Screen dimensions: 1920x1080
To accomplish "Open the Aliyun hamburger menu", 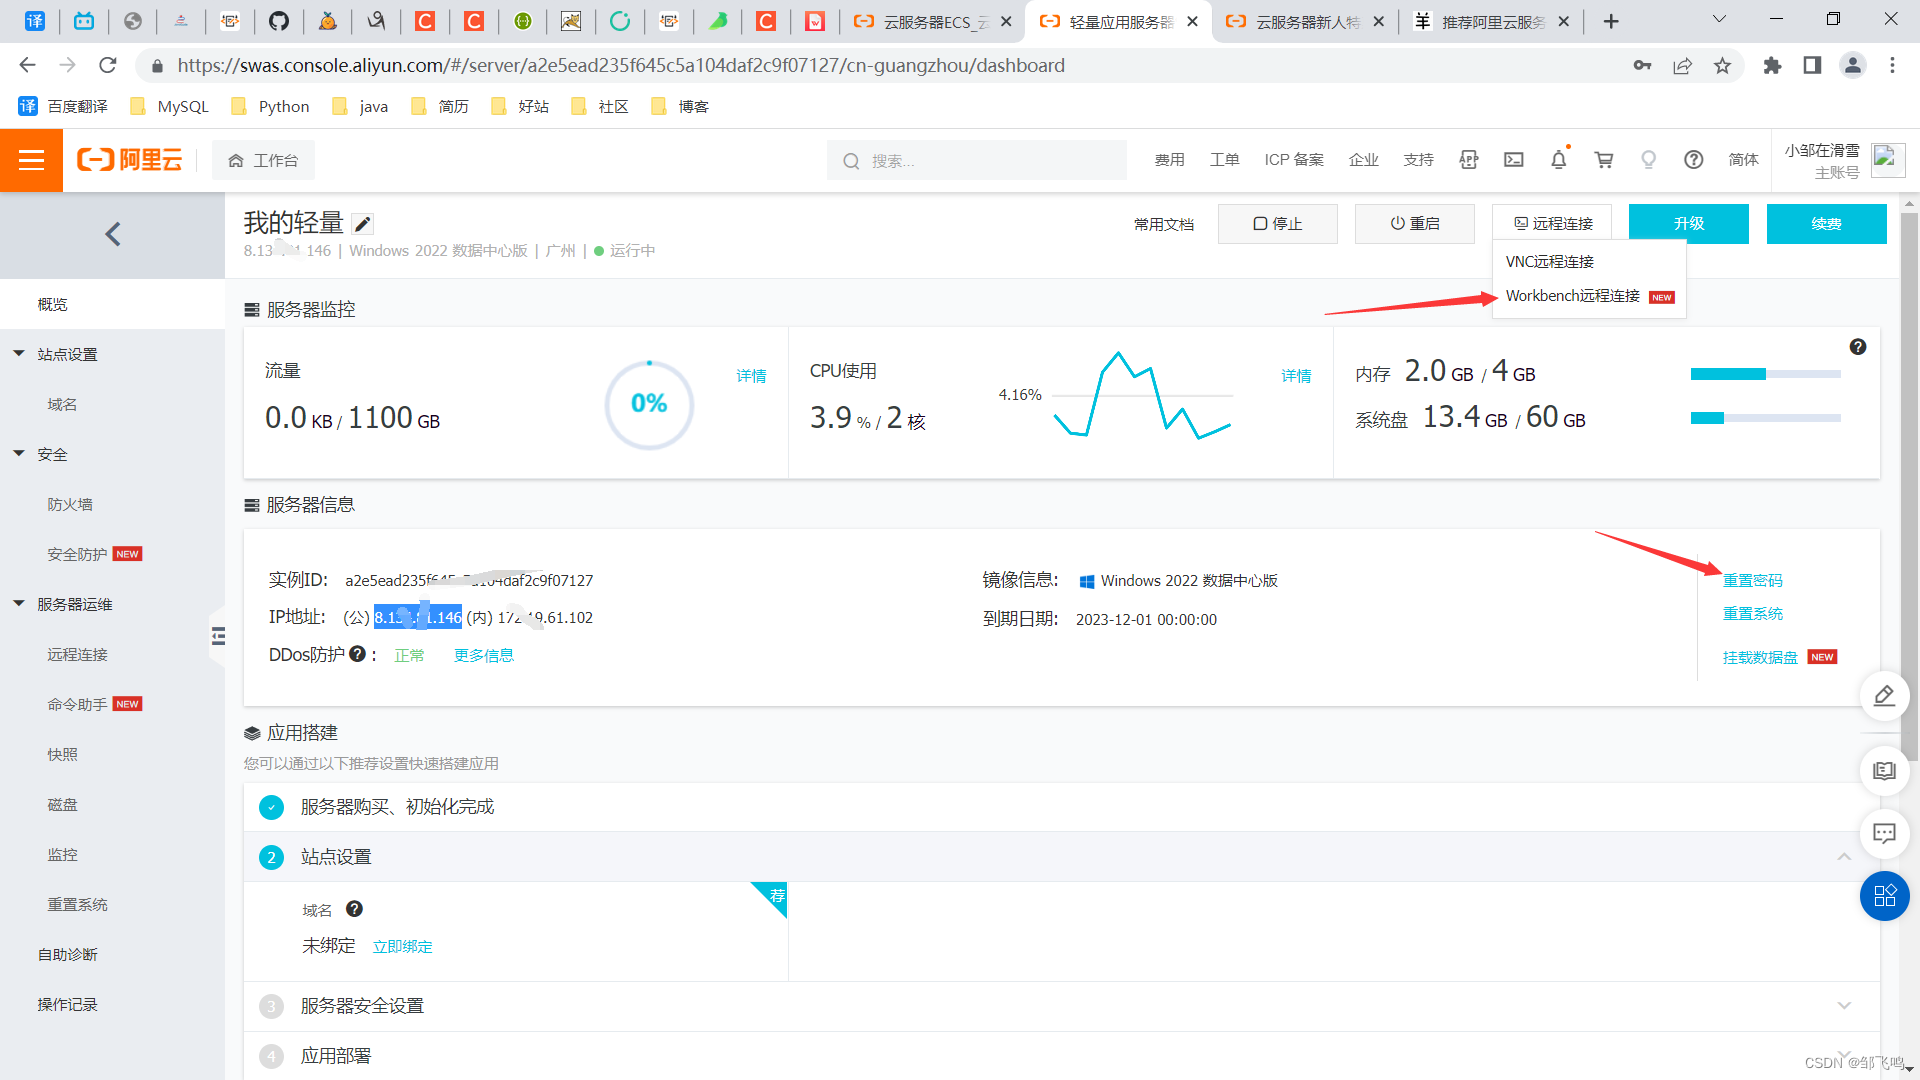I will tap(31, 160).
